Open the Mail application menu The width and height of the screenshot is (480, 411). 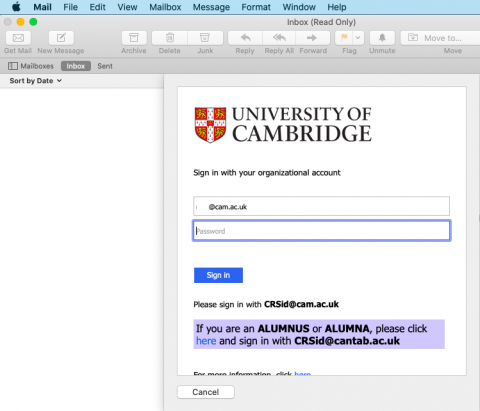click(42, 7)
